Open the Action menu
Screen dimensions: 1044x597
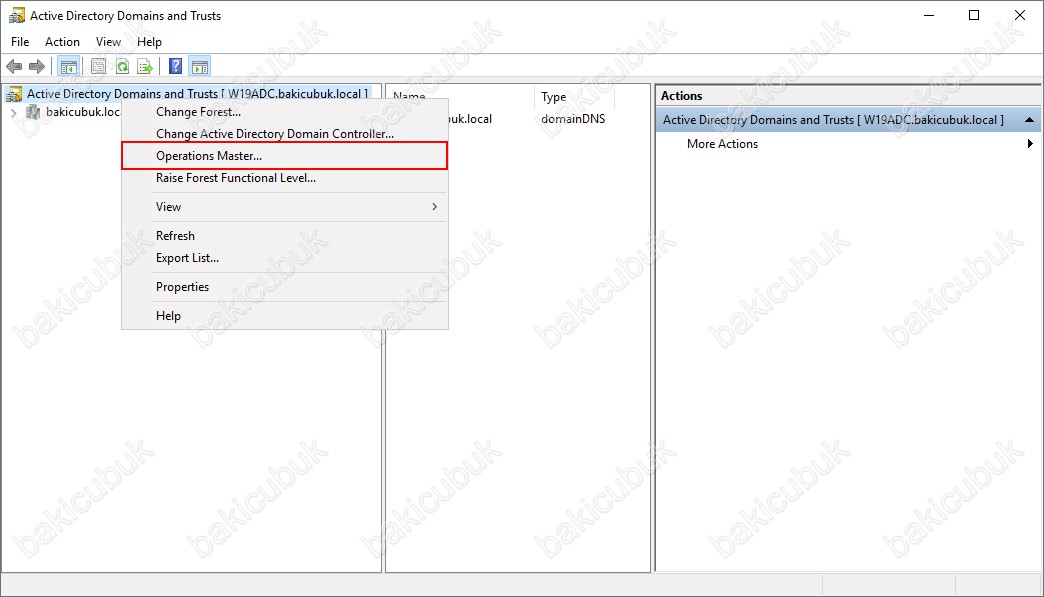(x=63, y=42)
